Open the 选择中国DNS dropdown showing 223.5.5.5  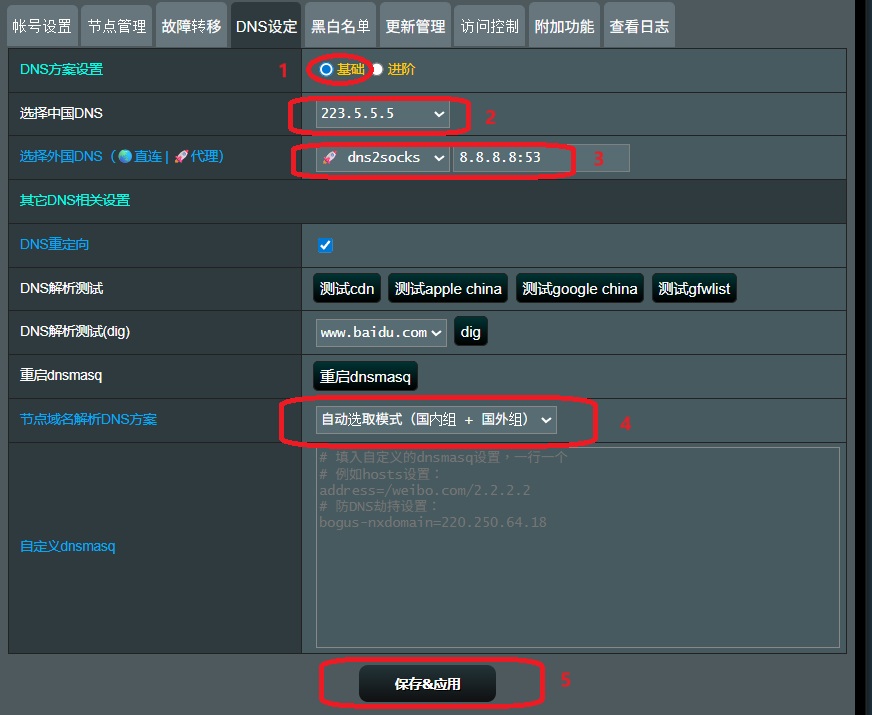382,114
